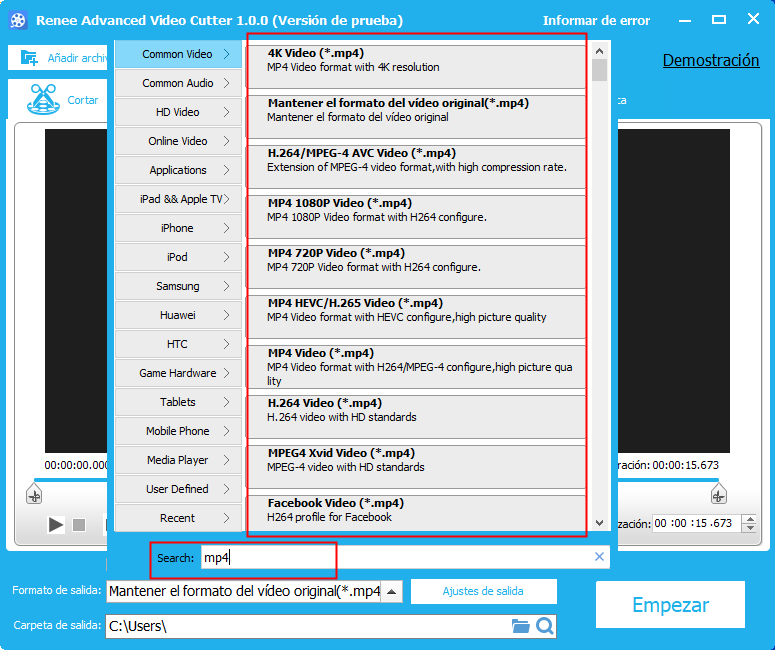Select MP4 Video (*.mp4) format

(416, 366)
